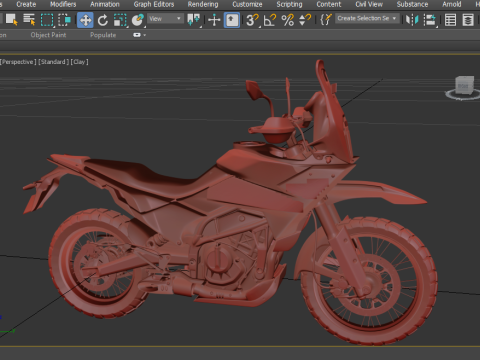This screenshot has width=480, height=360.
Task: Click the Align tool icon
Action: (x=430, y=20)
